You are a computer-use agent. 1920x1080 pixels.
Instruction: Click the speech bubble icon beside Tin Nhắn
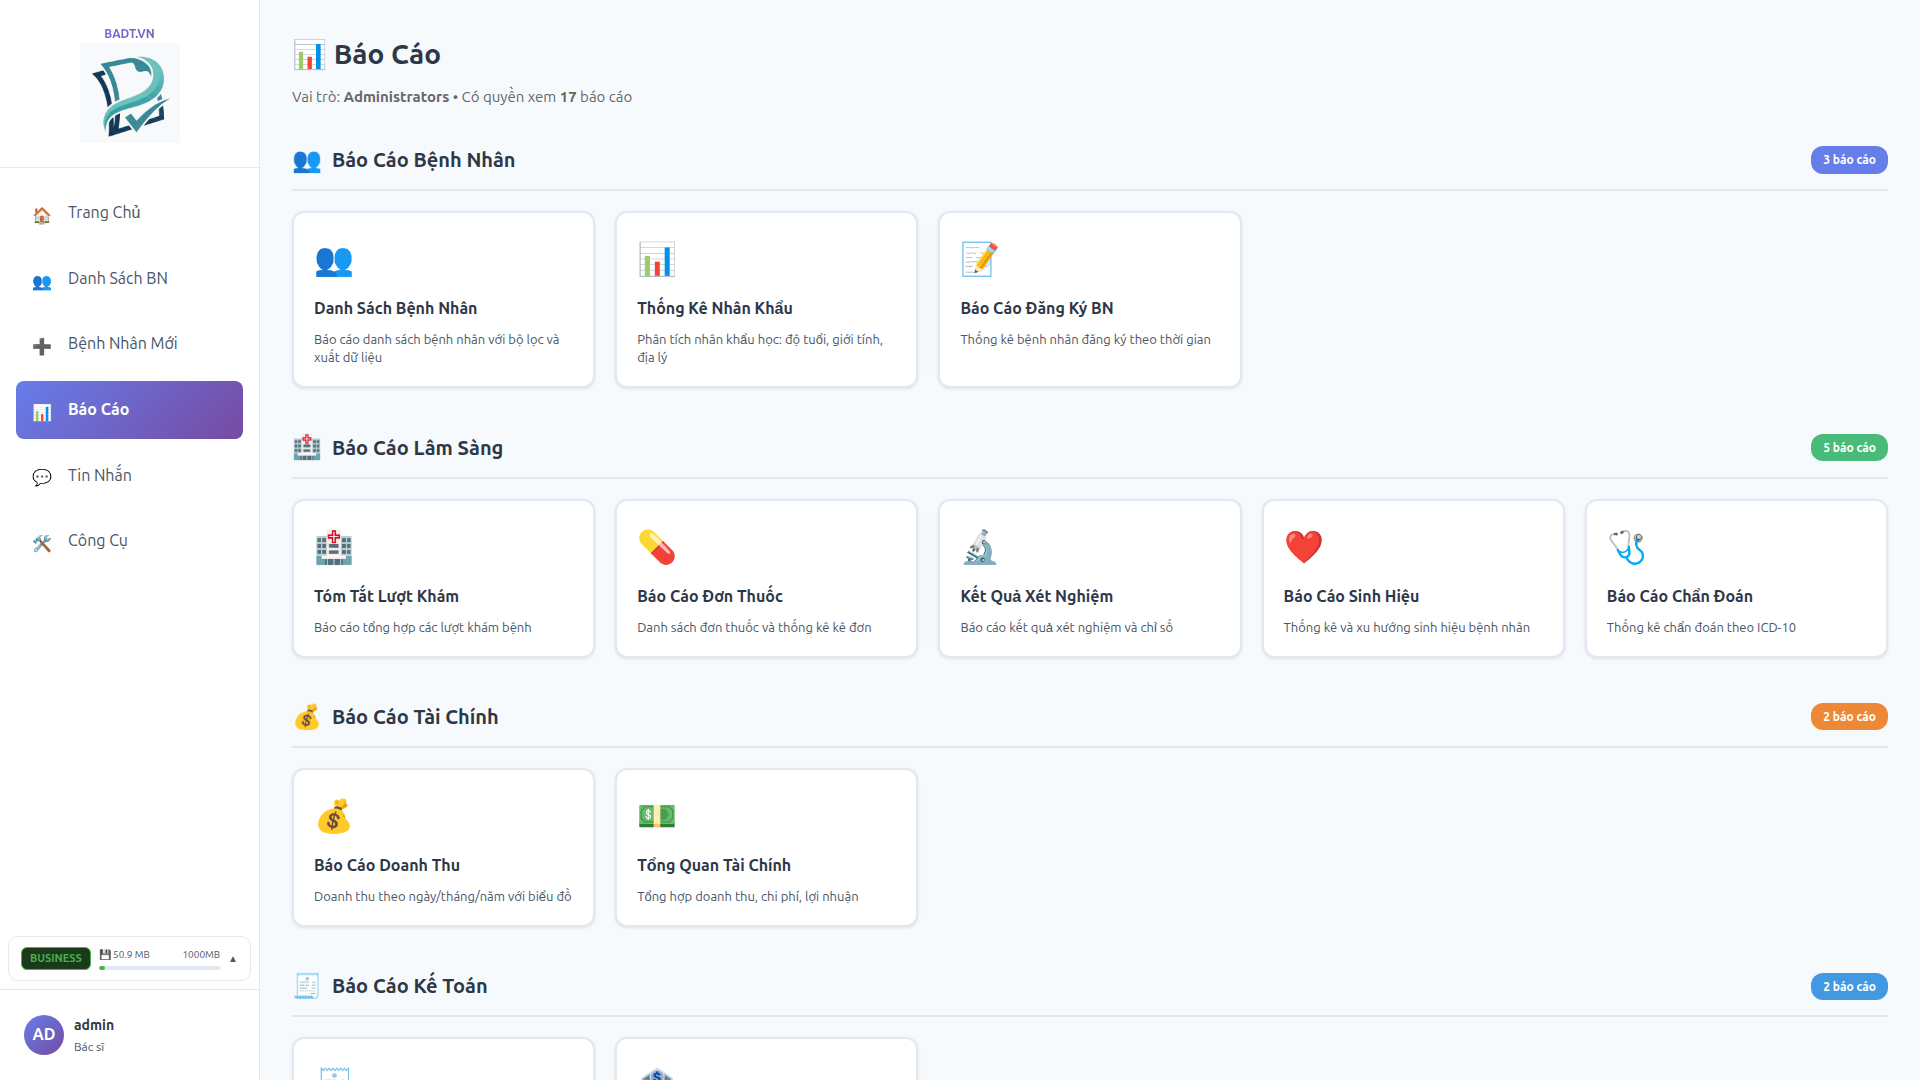point(42,477)
